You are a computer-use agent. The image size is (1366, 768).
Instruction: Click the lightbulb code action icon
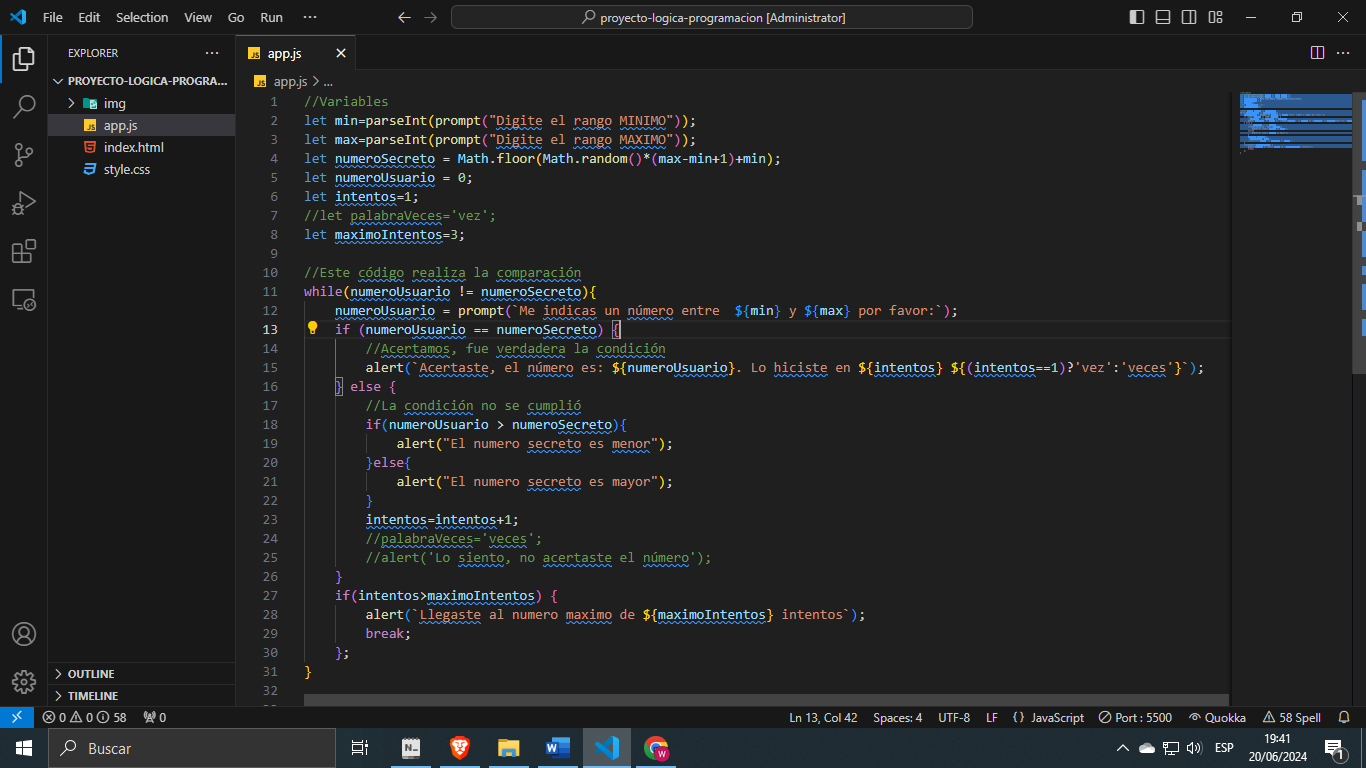click(x=312, y=329)
